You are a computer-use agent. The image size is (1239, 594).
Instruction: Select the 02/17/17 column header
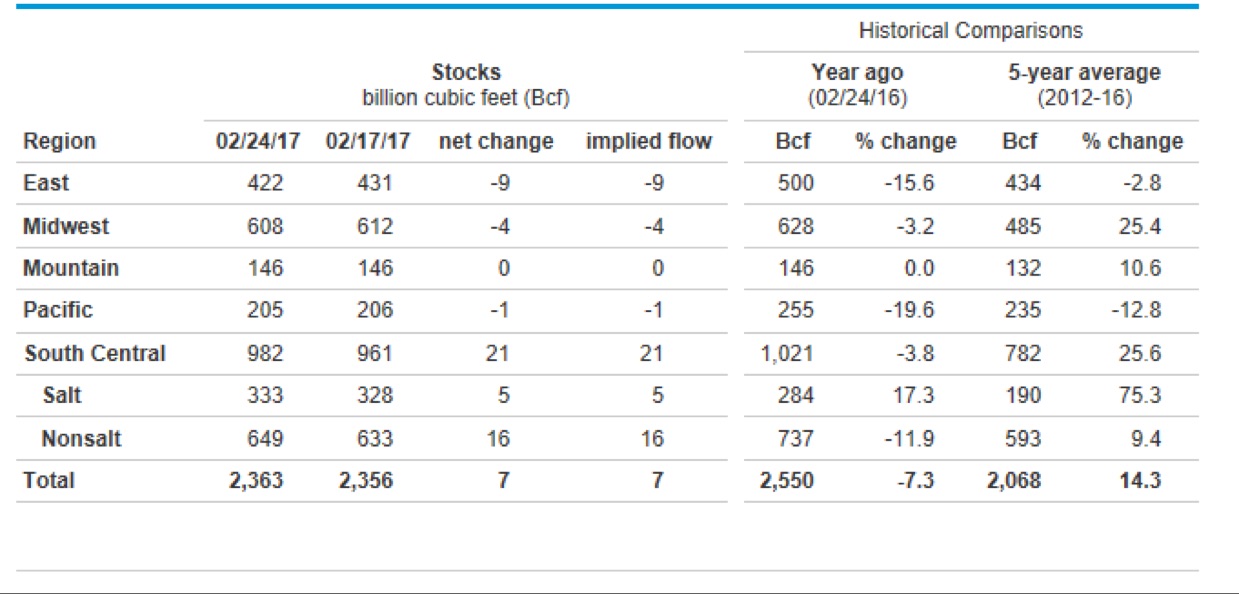click(368, 141)
